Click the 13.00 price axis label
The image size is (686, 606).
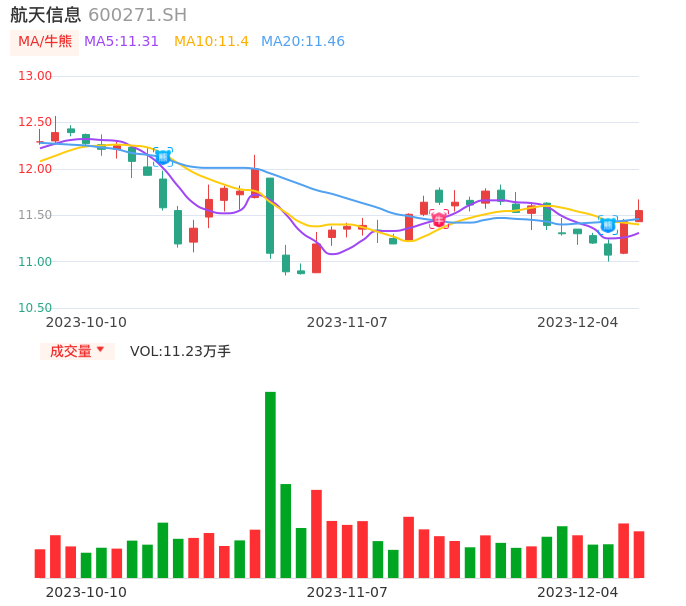click(35, 76)
